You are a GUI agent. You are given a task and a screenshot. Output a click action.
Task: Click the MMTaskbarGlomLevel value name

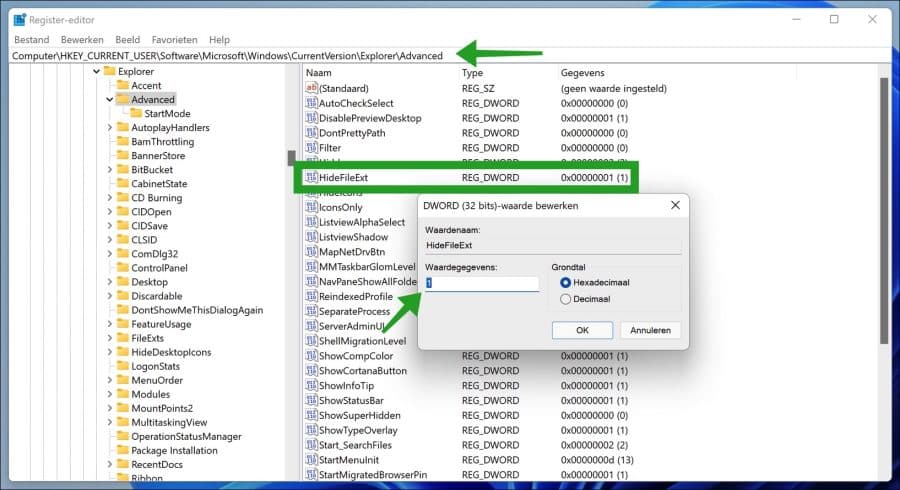(x=367, y=267)
